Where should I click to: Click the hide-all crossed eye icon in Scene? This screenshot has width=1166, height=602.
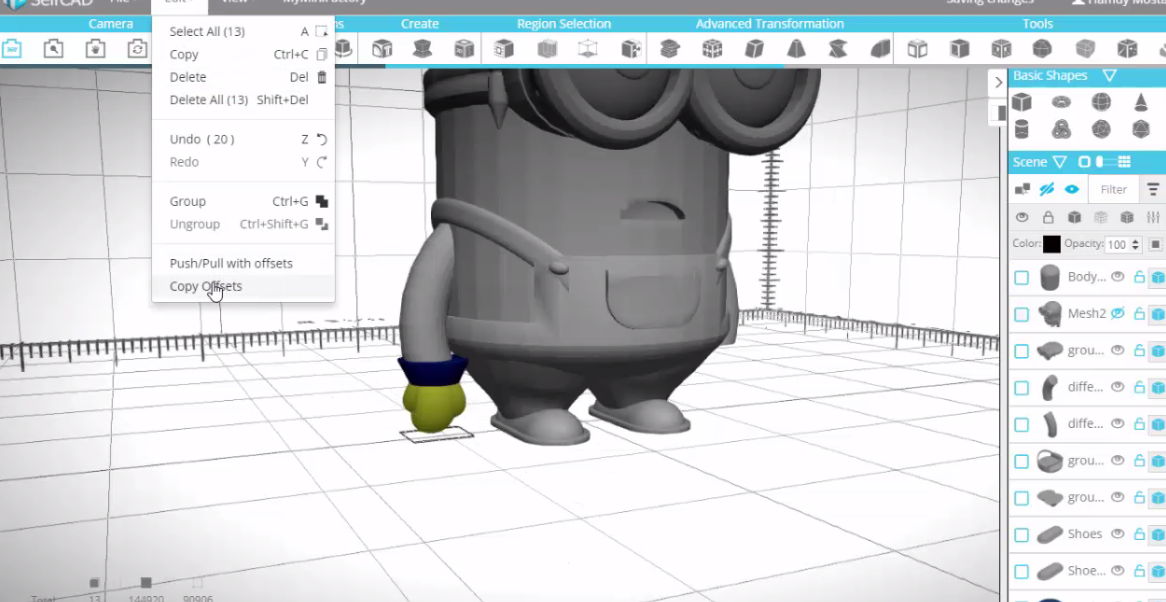(1047, 190)
